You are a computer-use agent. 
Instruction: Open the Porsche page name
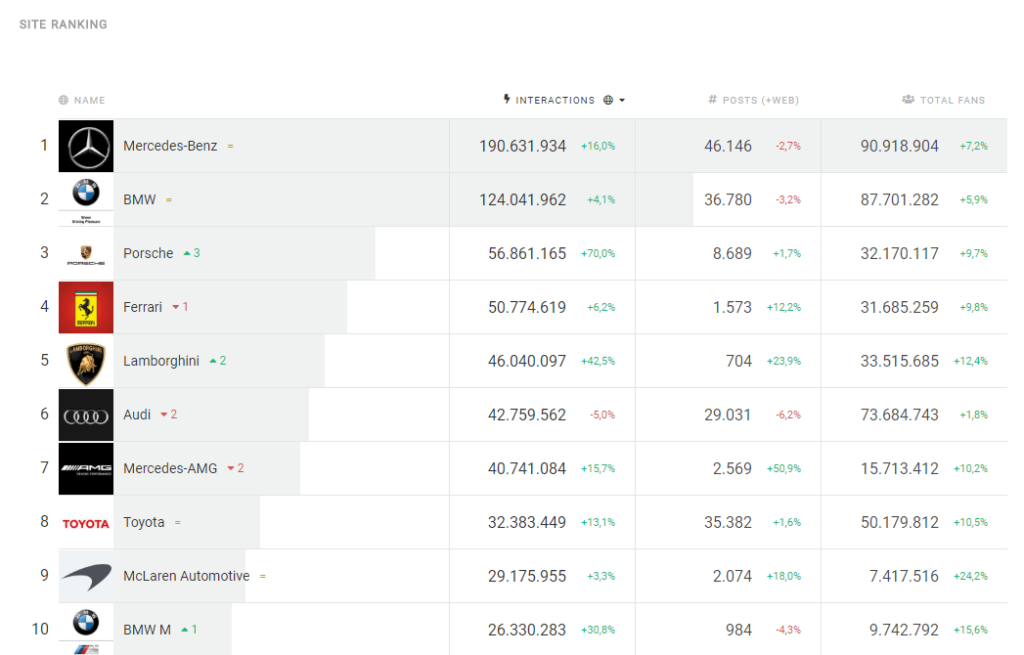(148, 253)
